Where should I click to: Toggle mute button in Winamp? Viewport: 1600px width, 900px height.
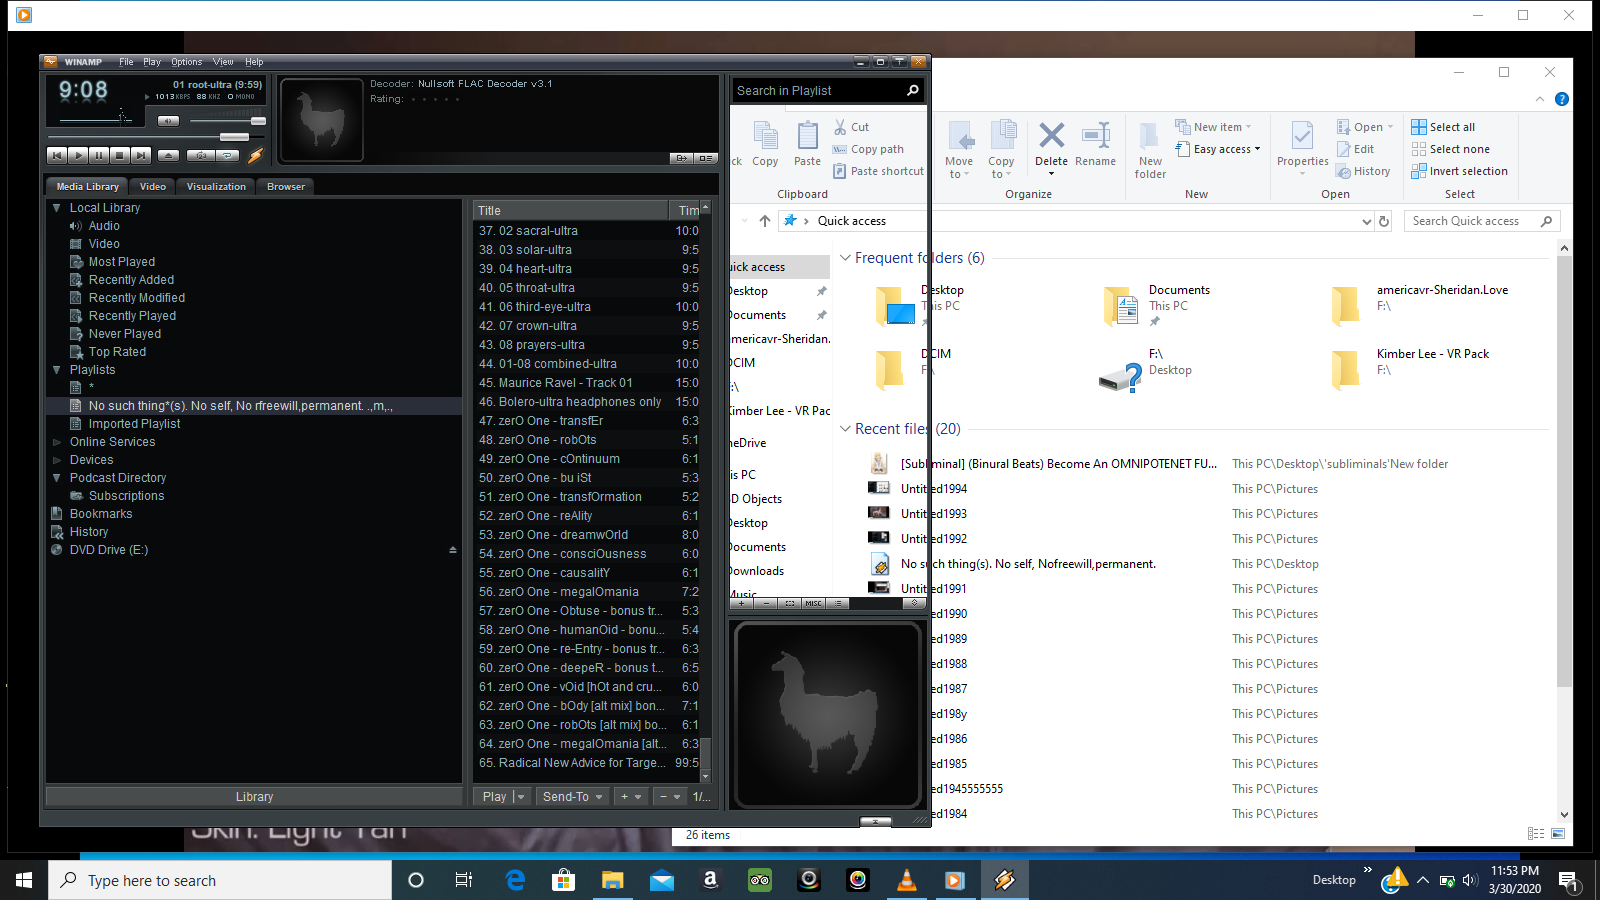168,121
